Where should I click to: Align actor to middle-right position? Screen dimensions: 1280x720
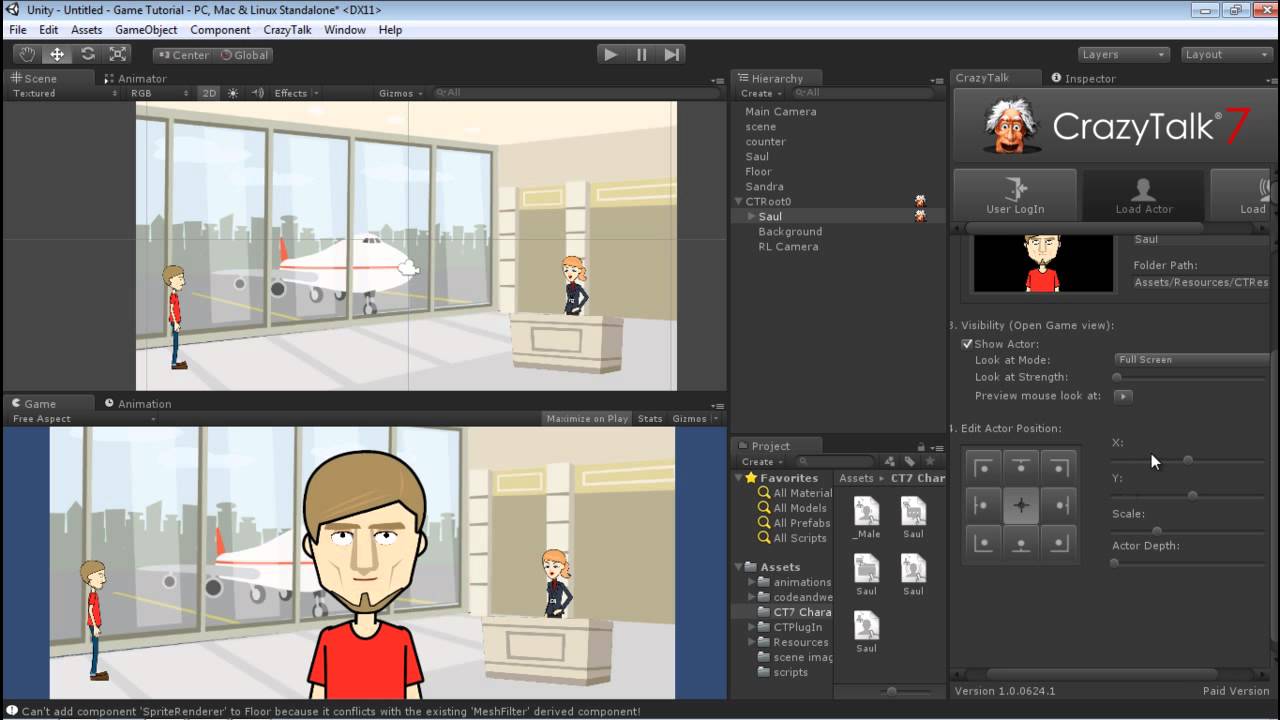point(1058,505)
